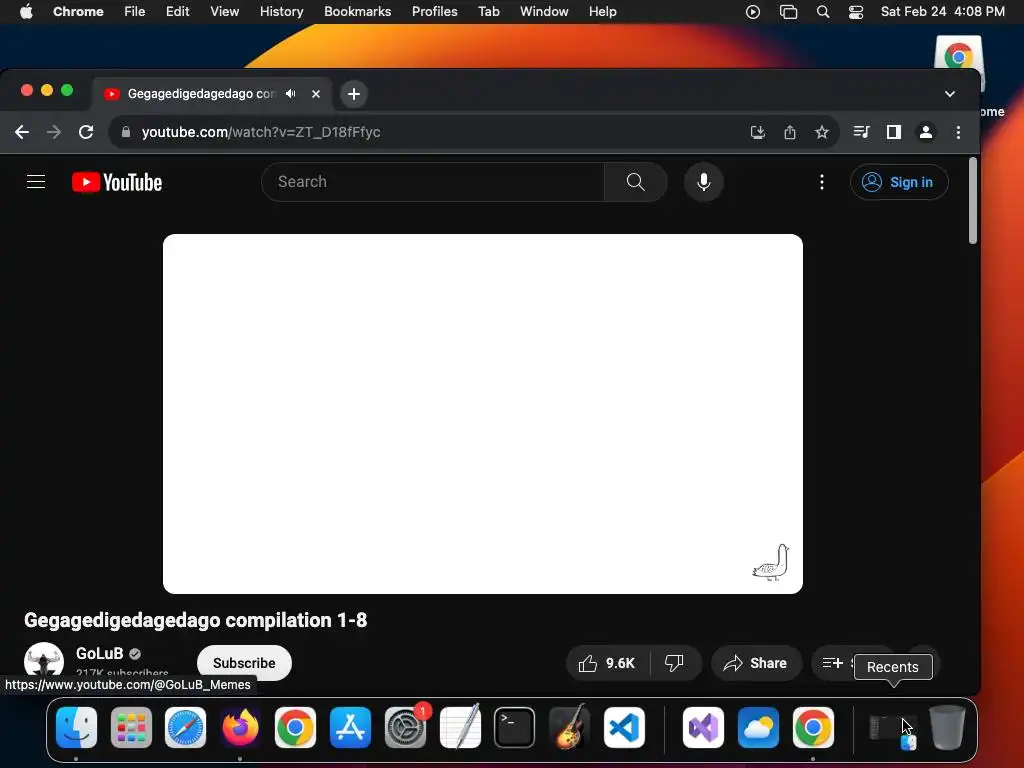Viewport: 1024px width, 768px height.
Task: Mute tab via speaker icon
Action: click(x=291, y=93)
